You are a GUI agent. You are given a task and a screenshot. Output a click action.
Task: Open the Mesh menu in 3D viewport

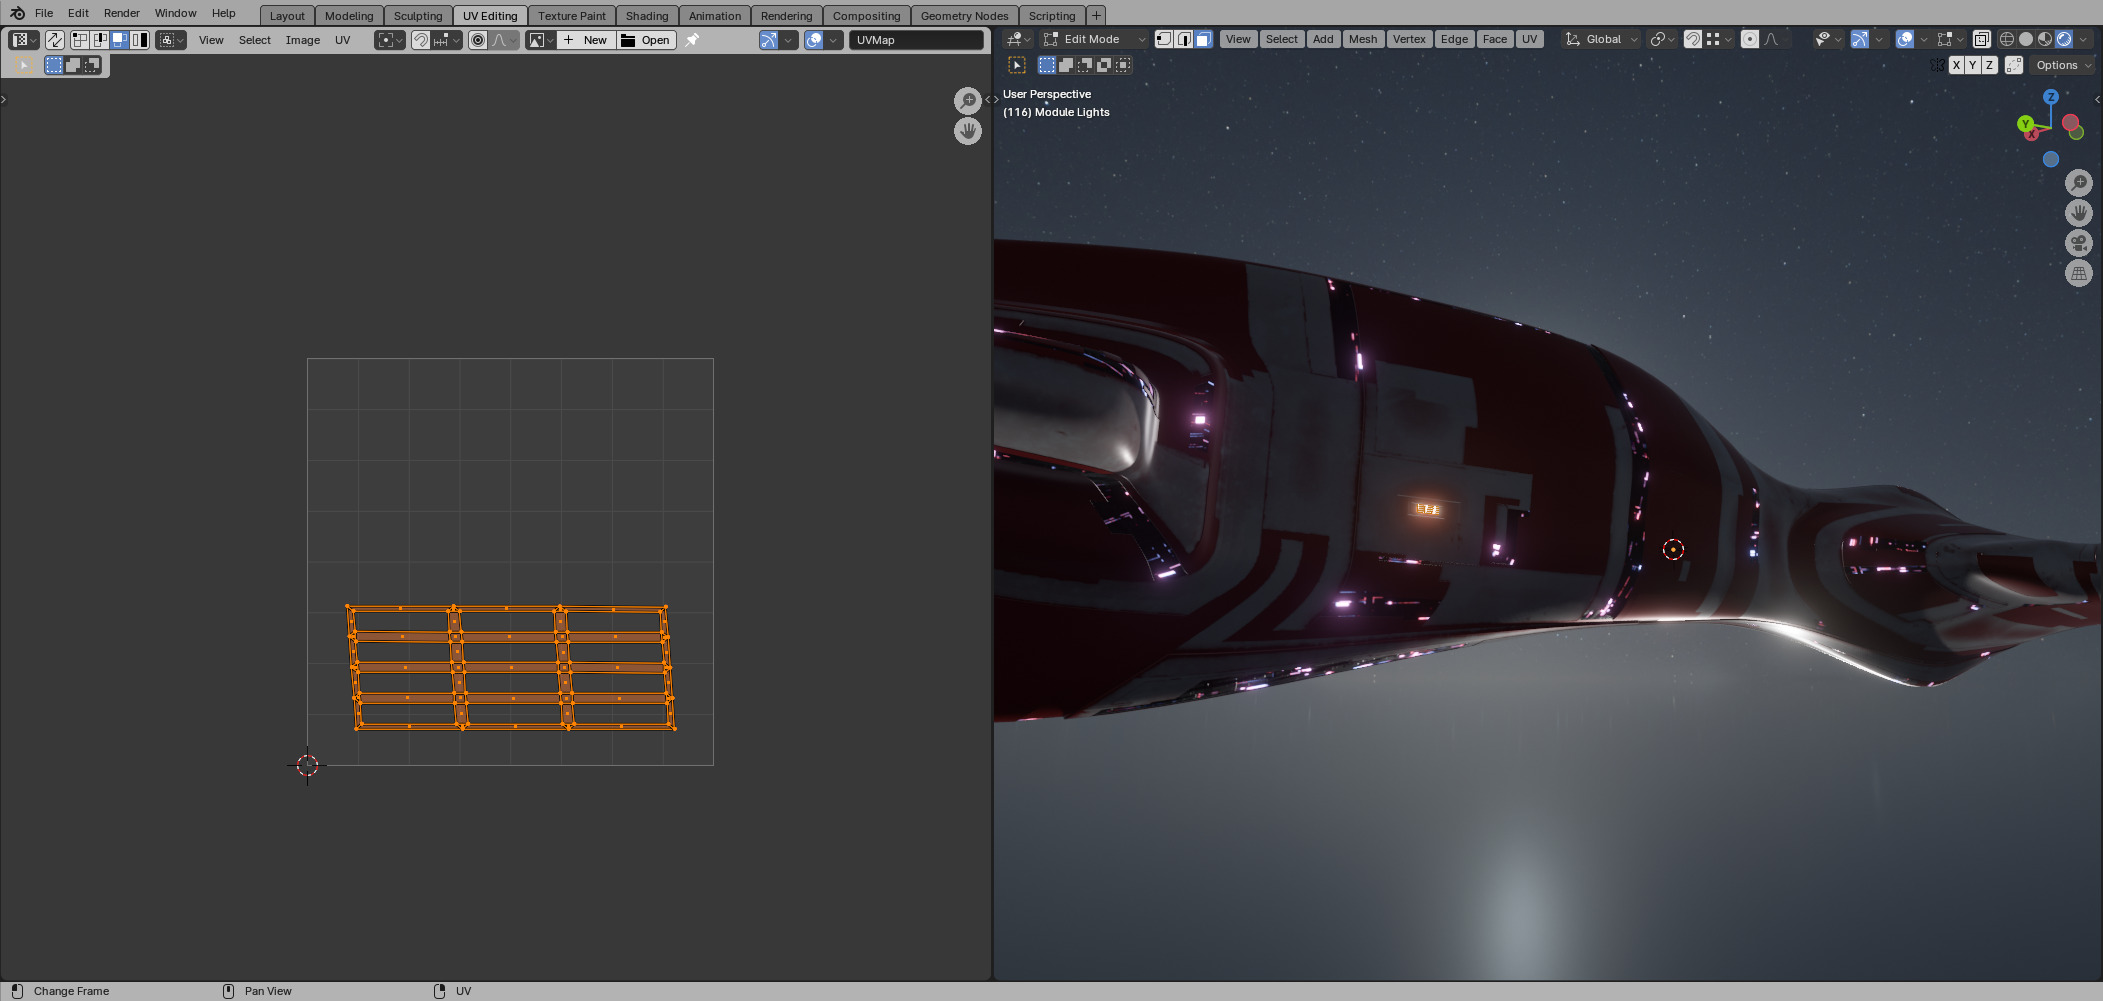pos(1363,39)
